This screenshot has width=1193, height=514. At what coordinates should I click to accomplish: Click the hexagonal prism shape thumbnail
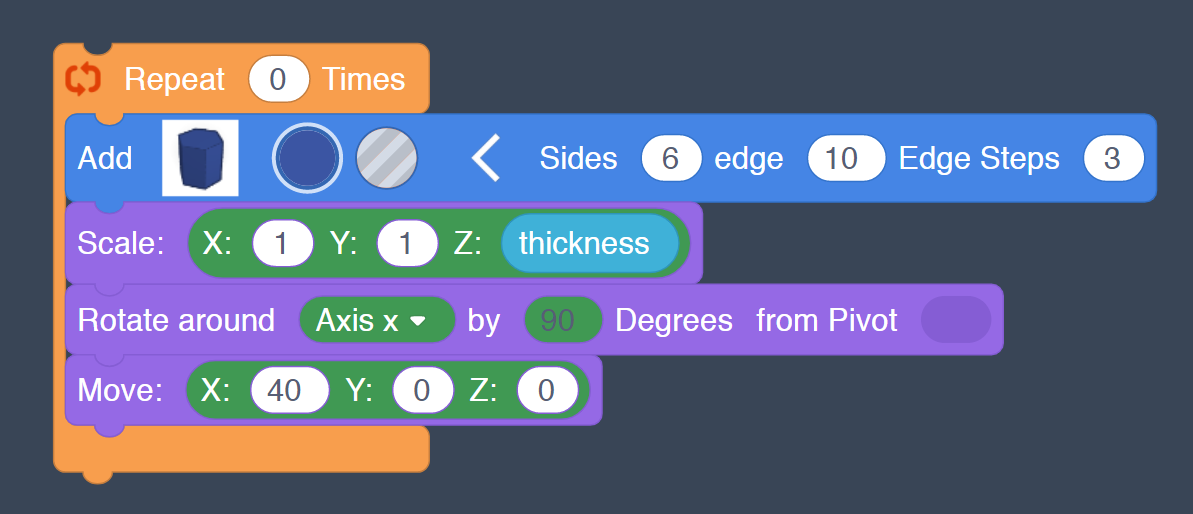(x=200, y=158)
